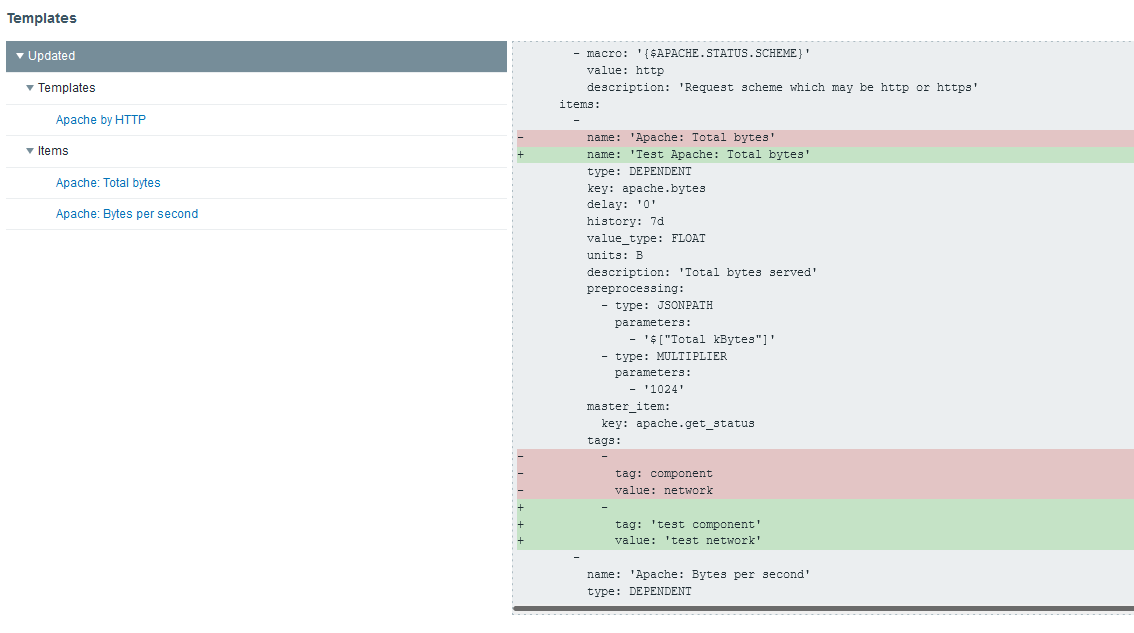Click the line tags:
This screenshot has width=1134, height=633.
604,440
